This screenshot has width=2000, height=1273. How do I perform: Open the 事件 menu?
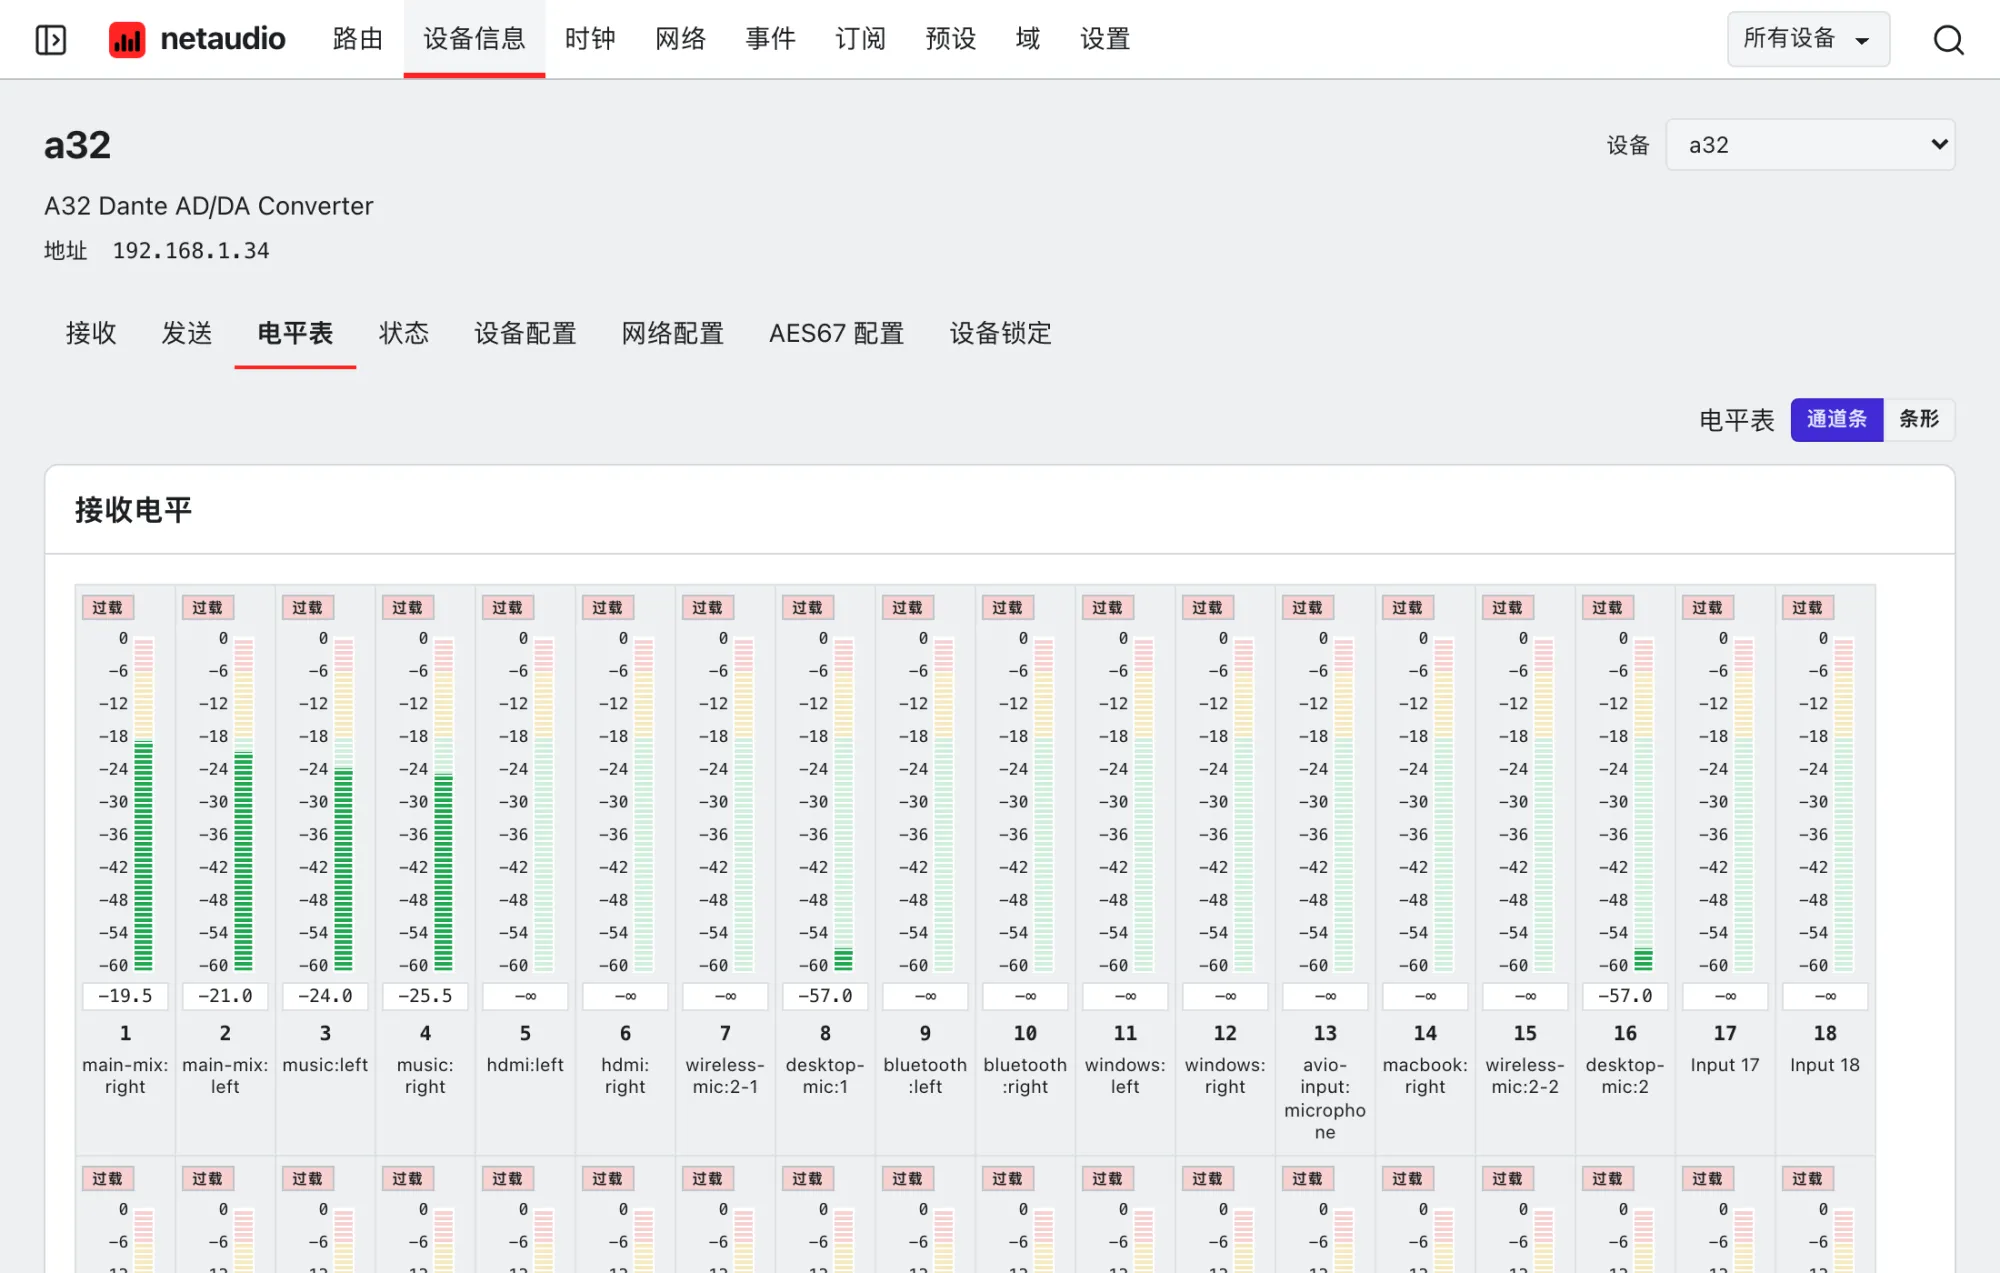click(770, 39)
